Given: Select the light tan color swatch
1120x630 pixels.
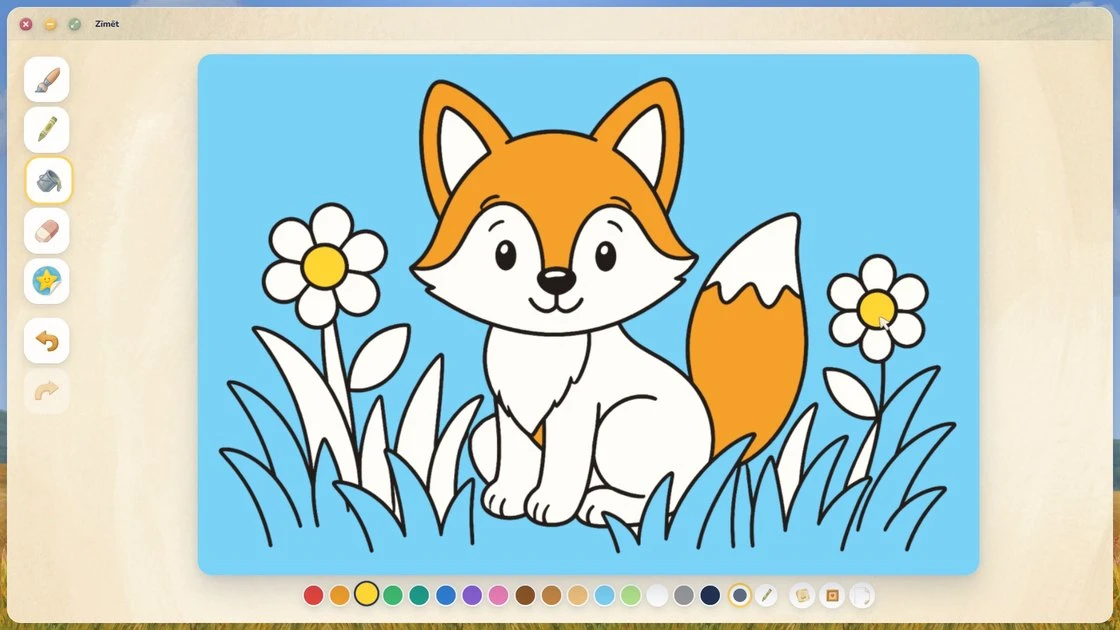Looking at the screenshot, I should tap(578, 595).
